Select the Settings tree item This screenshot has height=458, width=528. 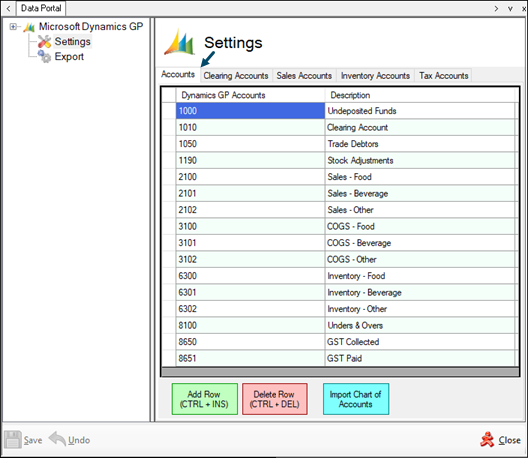pos(72,41)
